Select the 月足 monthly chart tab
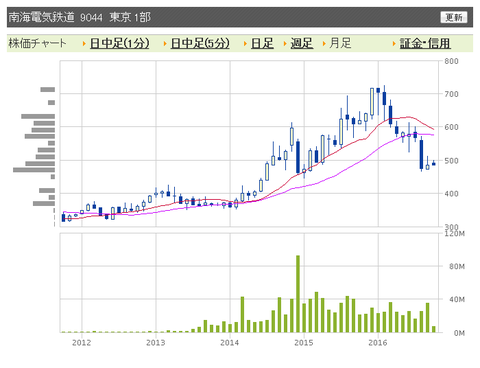Image resolution: width=480 pixels, height=368 pixels. tap(340, 43)
